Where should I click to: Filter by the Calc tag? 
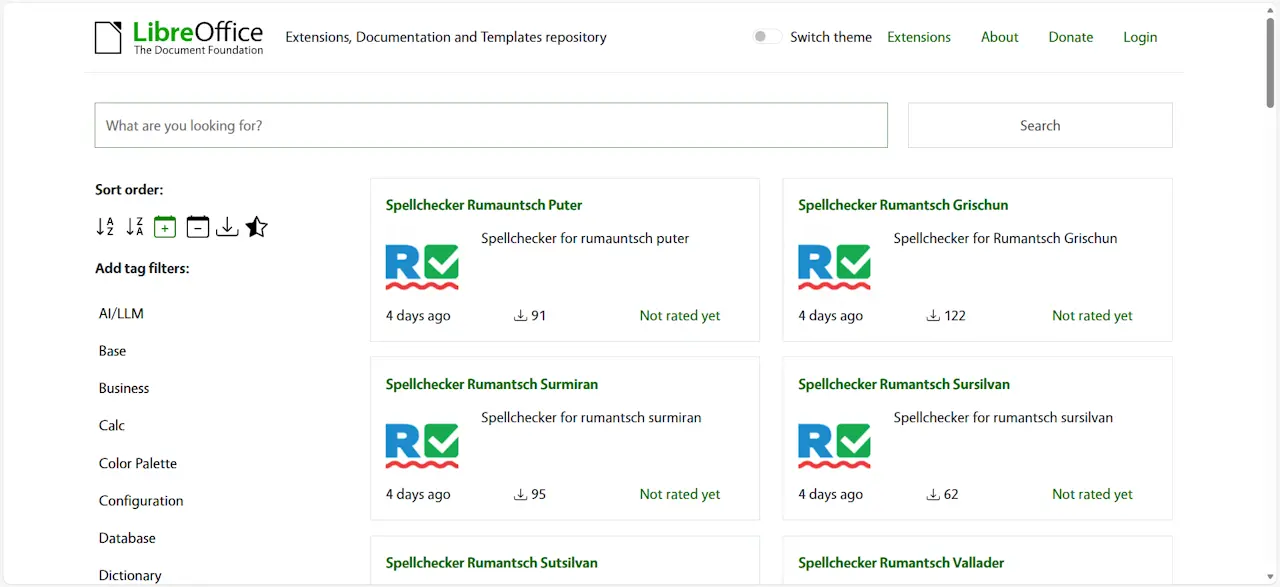112,425
